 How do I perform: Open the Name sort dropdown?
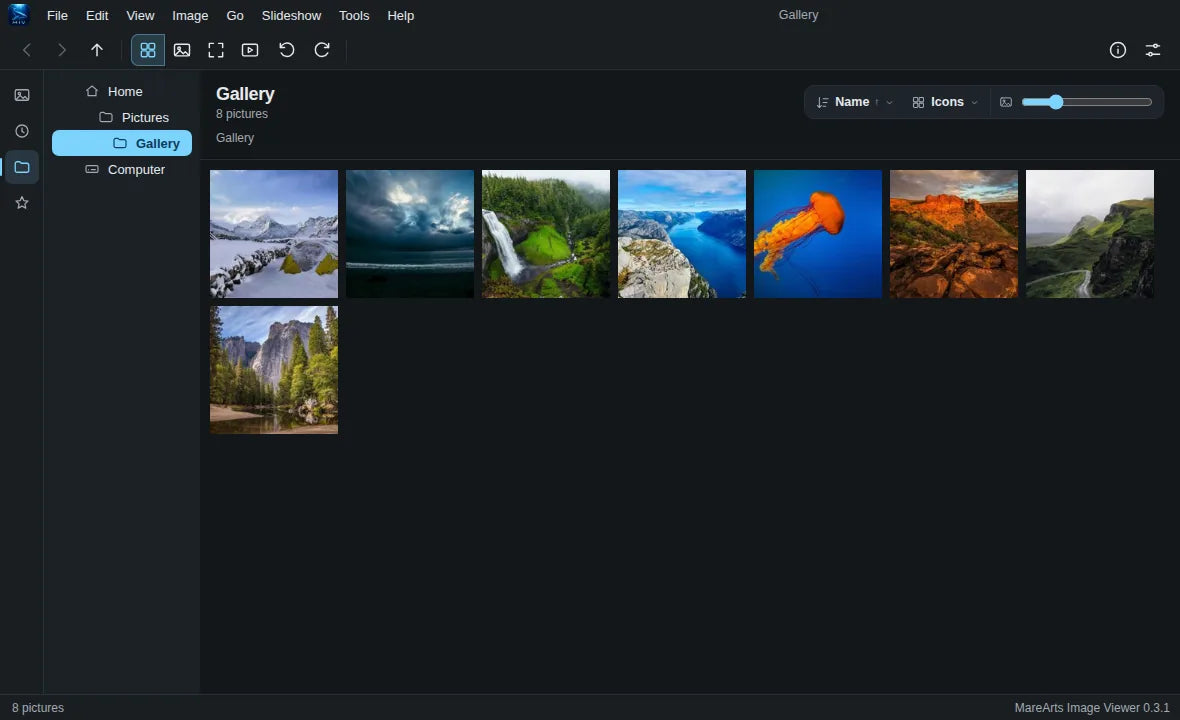(855, 102)
